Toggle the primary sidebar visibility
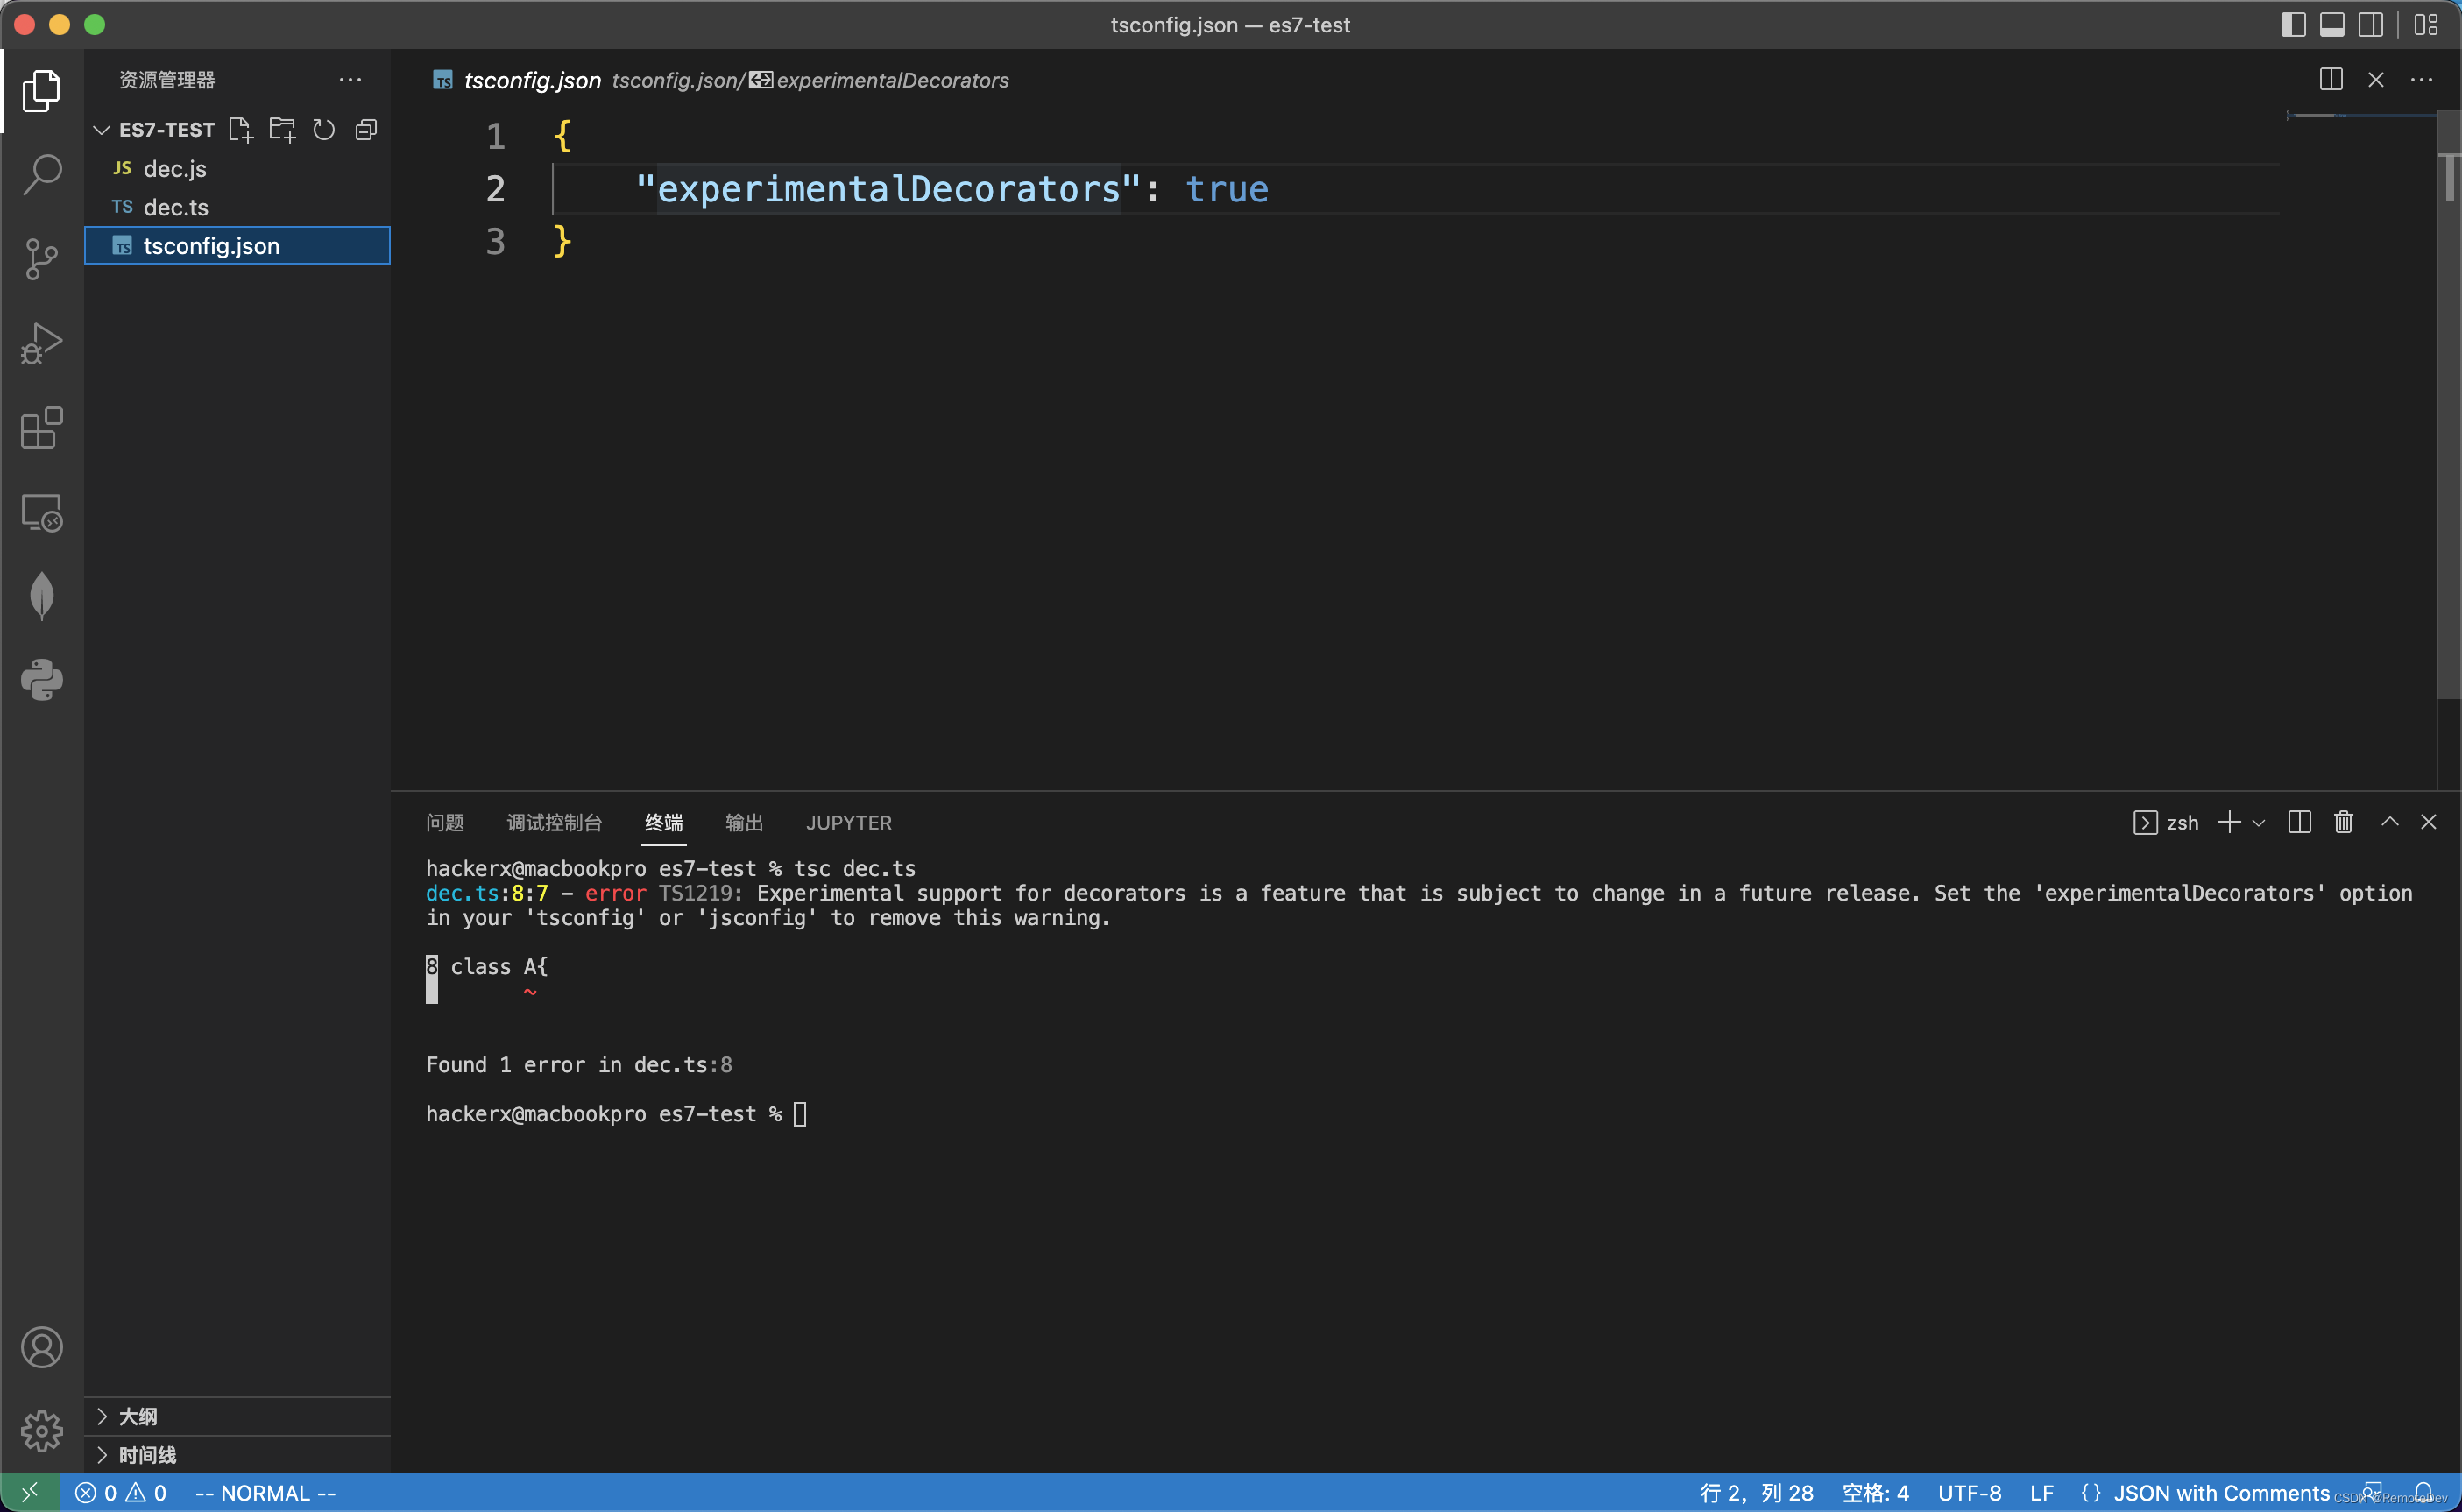The width and height of the screenshot is (2462, 1512). click(x=2293, y=24)
